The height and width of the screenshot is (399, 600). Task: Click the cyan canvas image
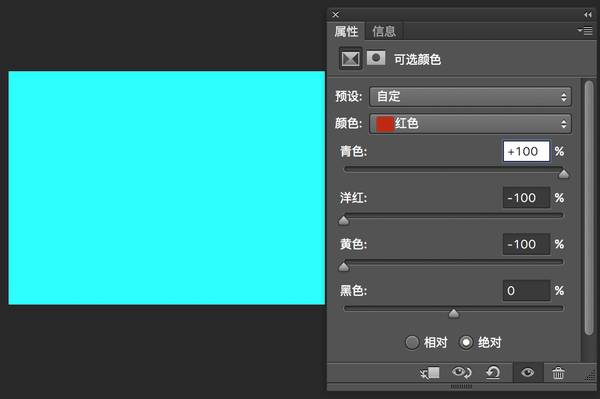167,188
